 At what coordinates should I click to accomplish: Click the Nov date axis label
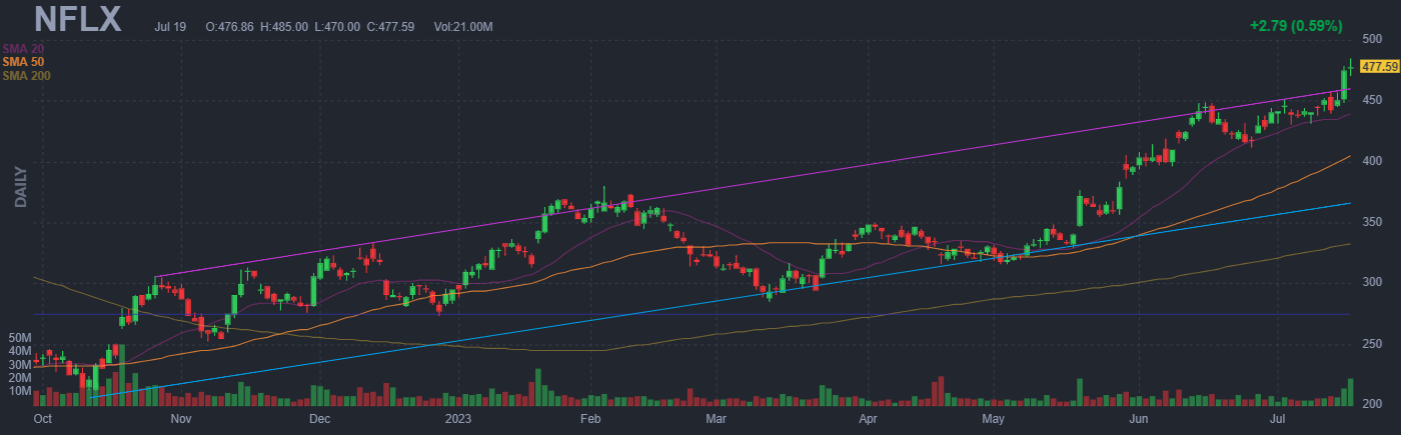click(181, 421)
